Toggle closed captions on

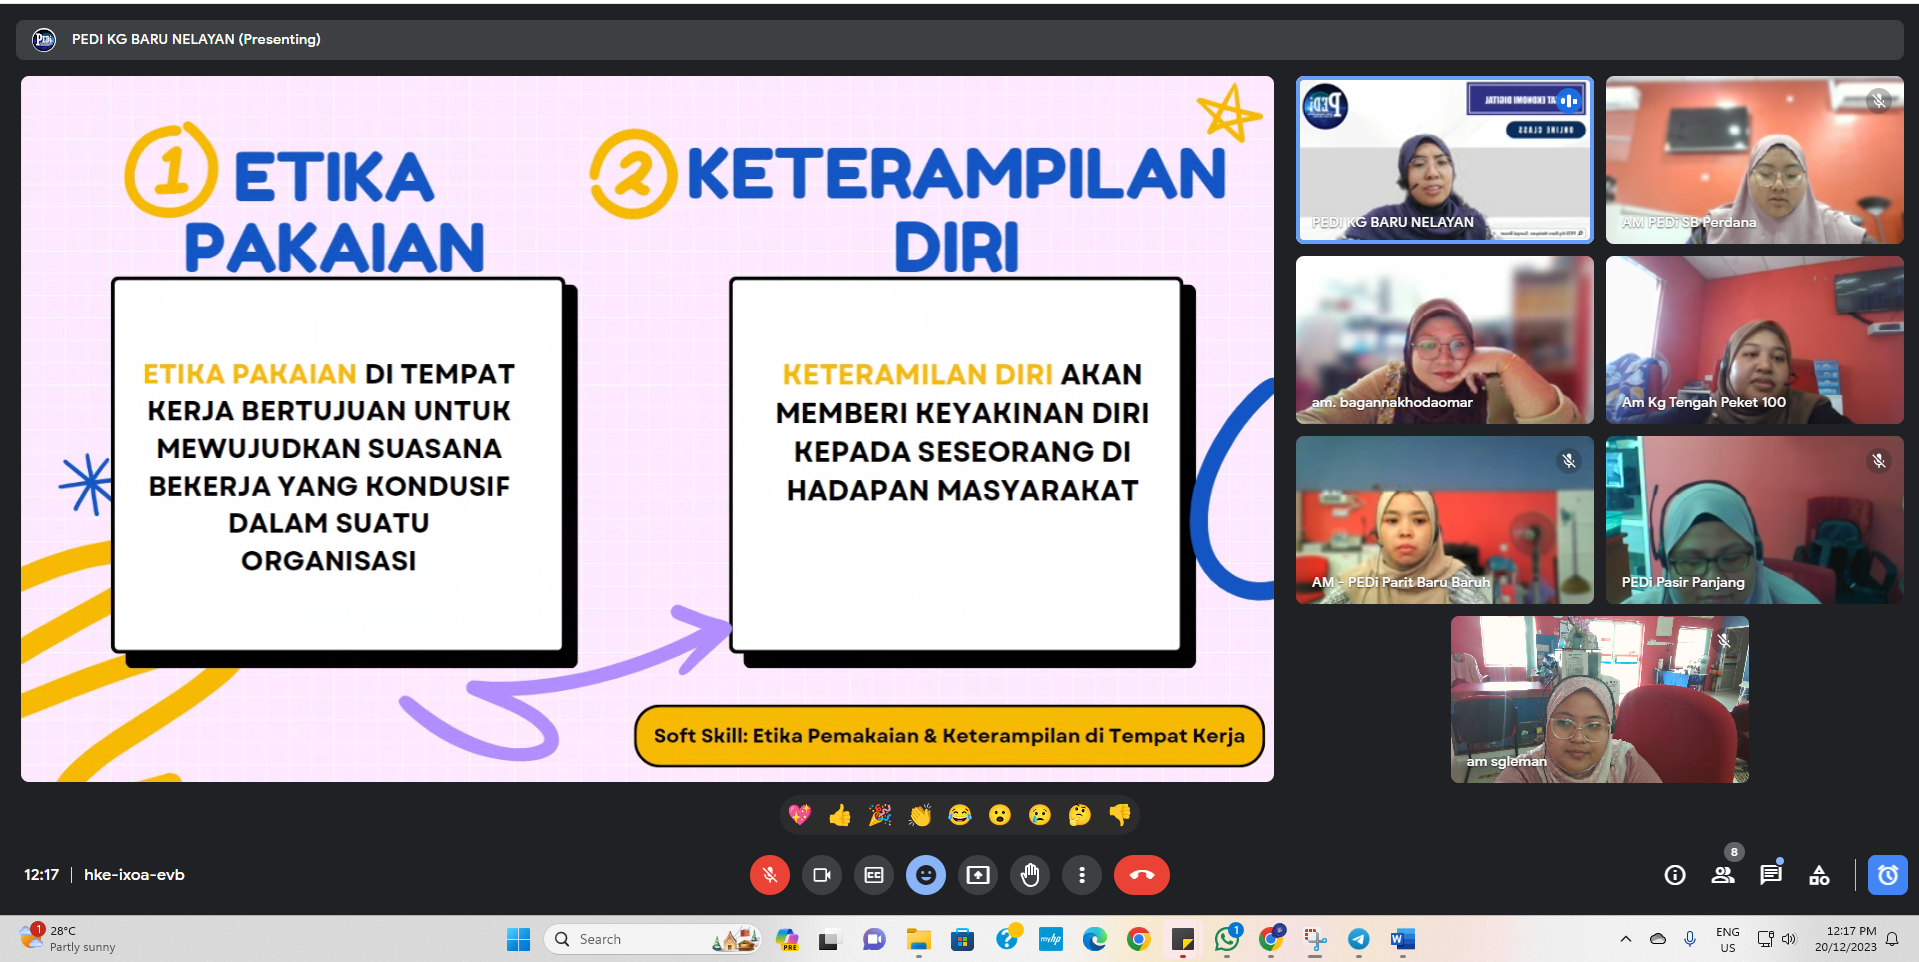[x=873, y=875]
